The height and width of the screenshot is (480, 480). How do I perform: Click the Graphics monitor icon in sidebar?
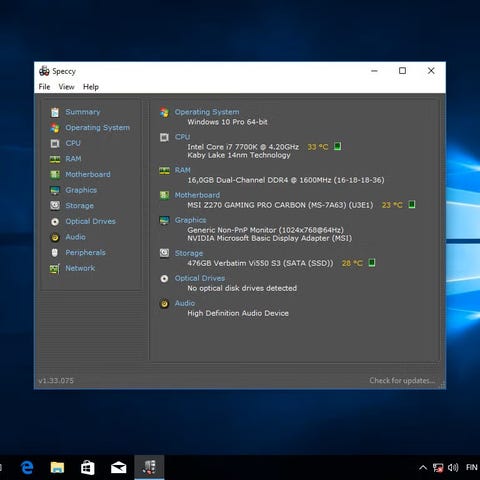click(x=55, y=190)
